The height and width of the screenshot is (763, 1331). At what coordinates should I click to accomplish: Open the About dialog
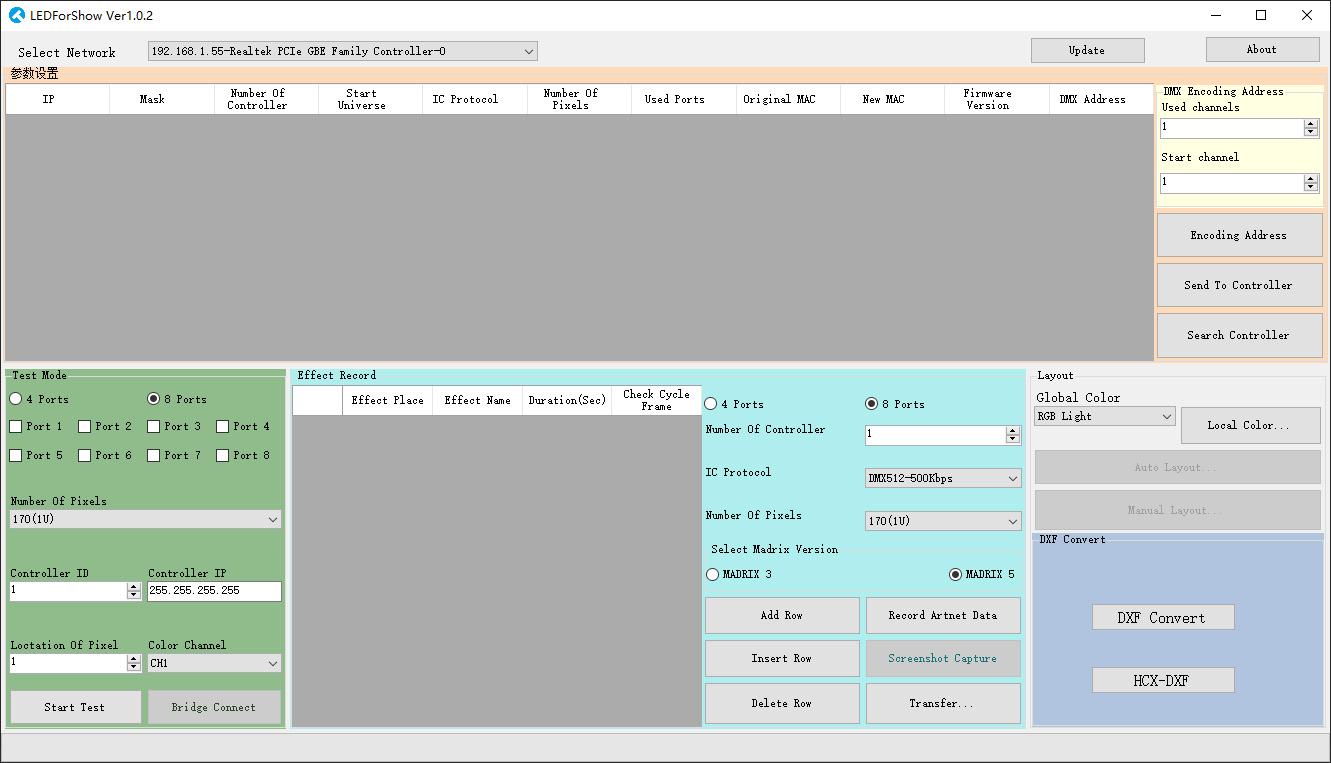(x=1262, y=49)
